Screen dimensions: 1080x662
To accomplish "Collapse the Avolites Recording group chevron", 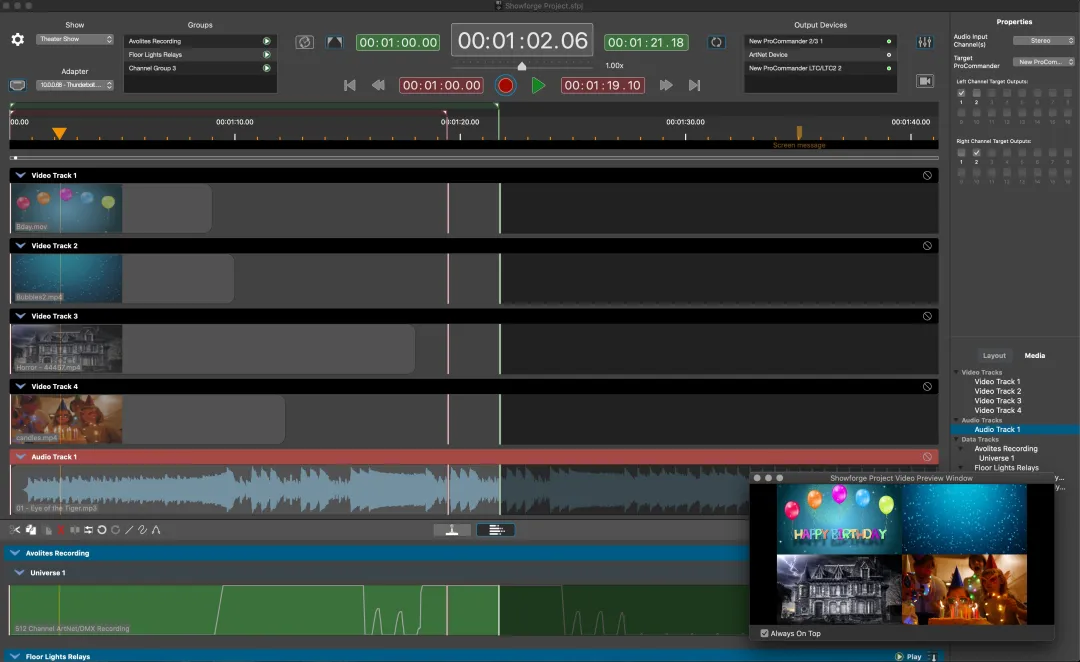I will coord(15,553).
